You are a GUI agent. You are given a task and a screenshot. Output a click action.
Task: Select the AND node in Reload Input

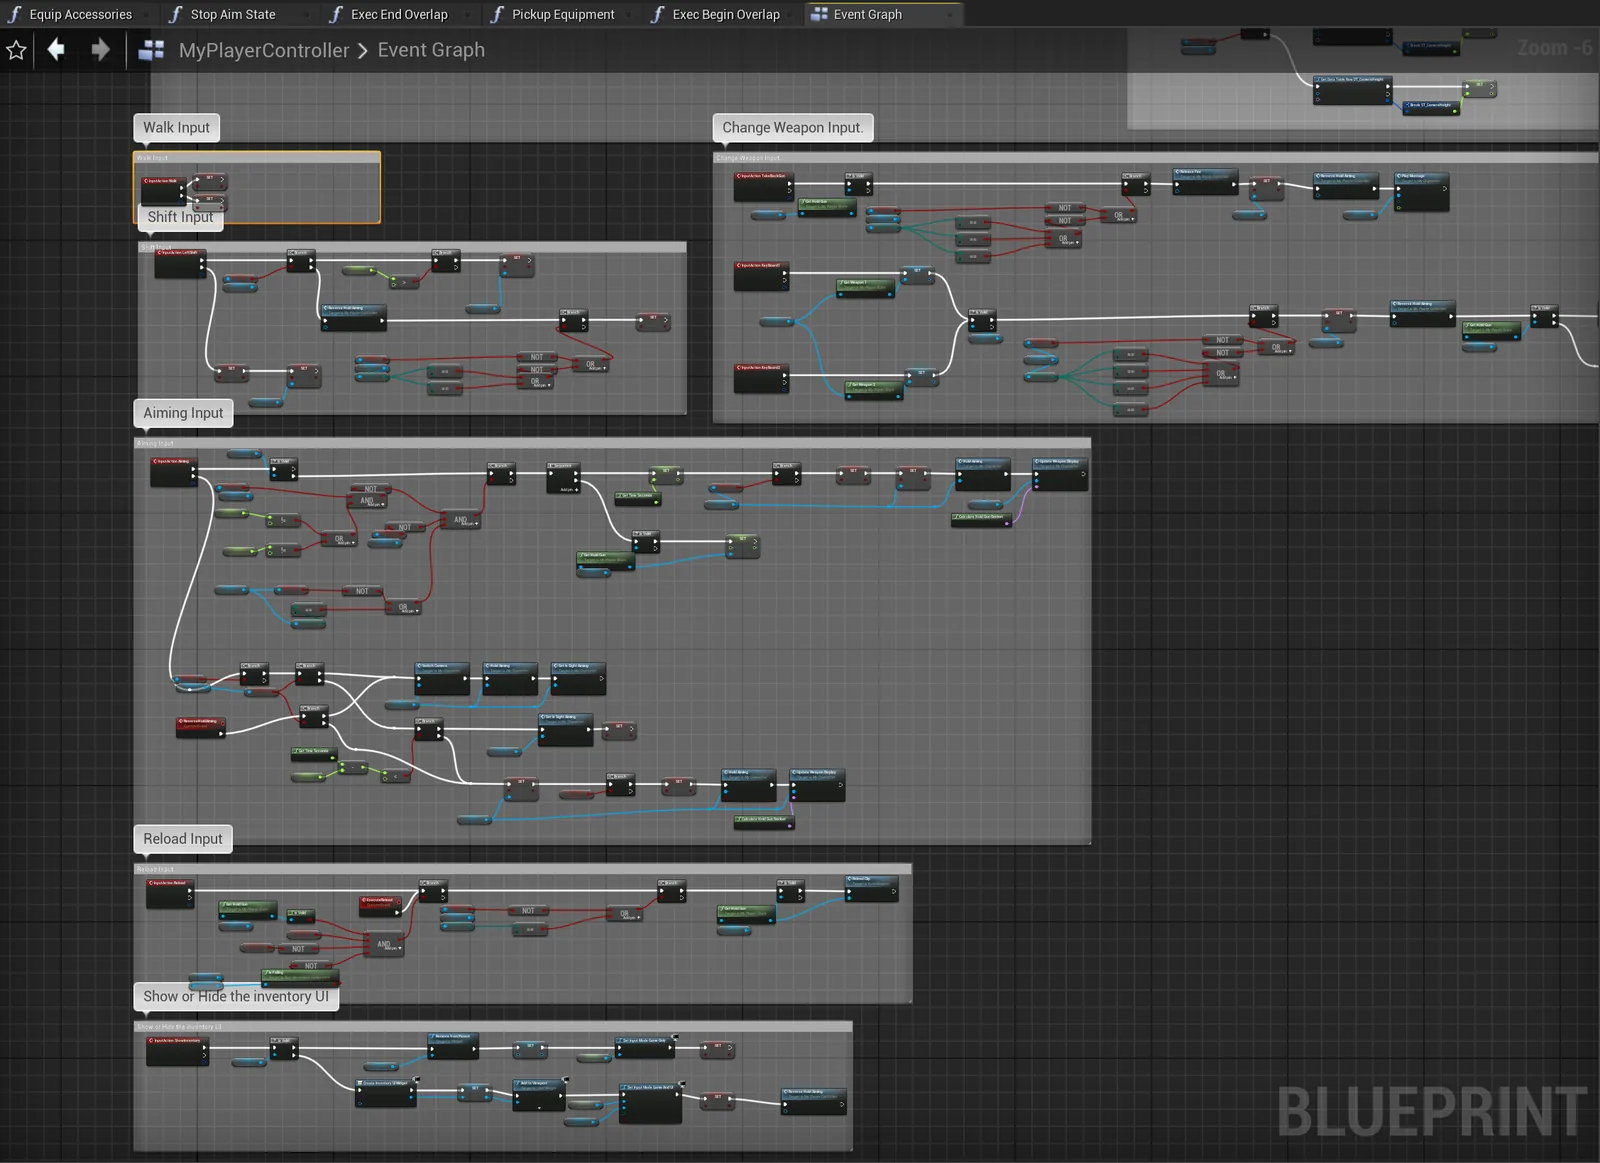pos(385,943)
